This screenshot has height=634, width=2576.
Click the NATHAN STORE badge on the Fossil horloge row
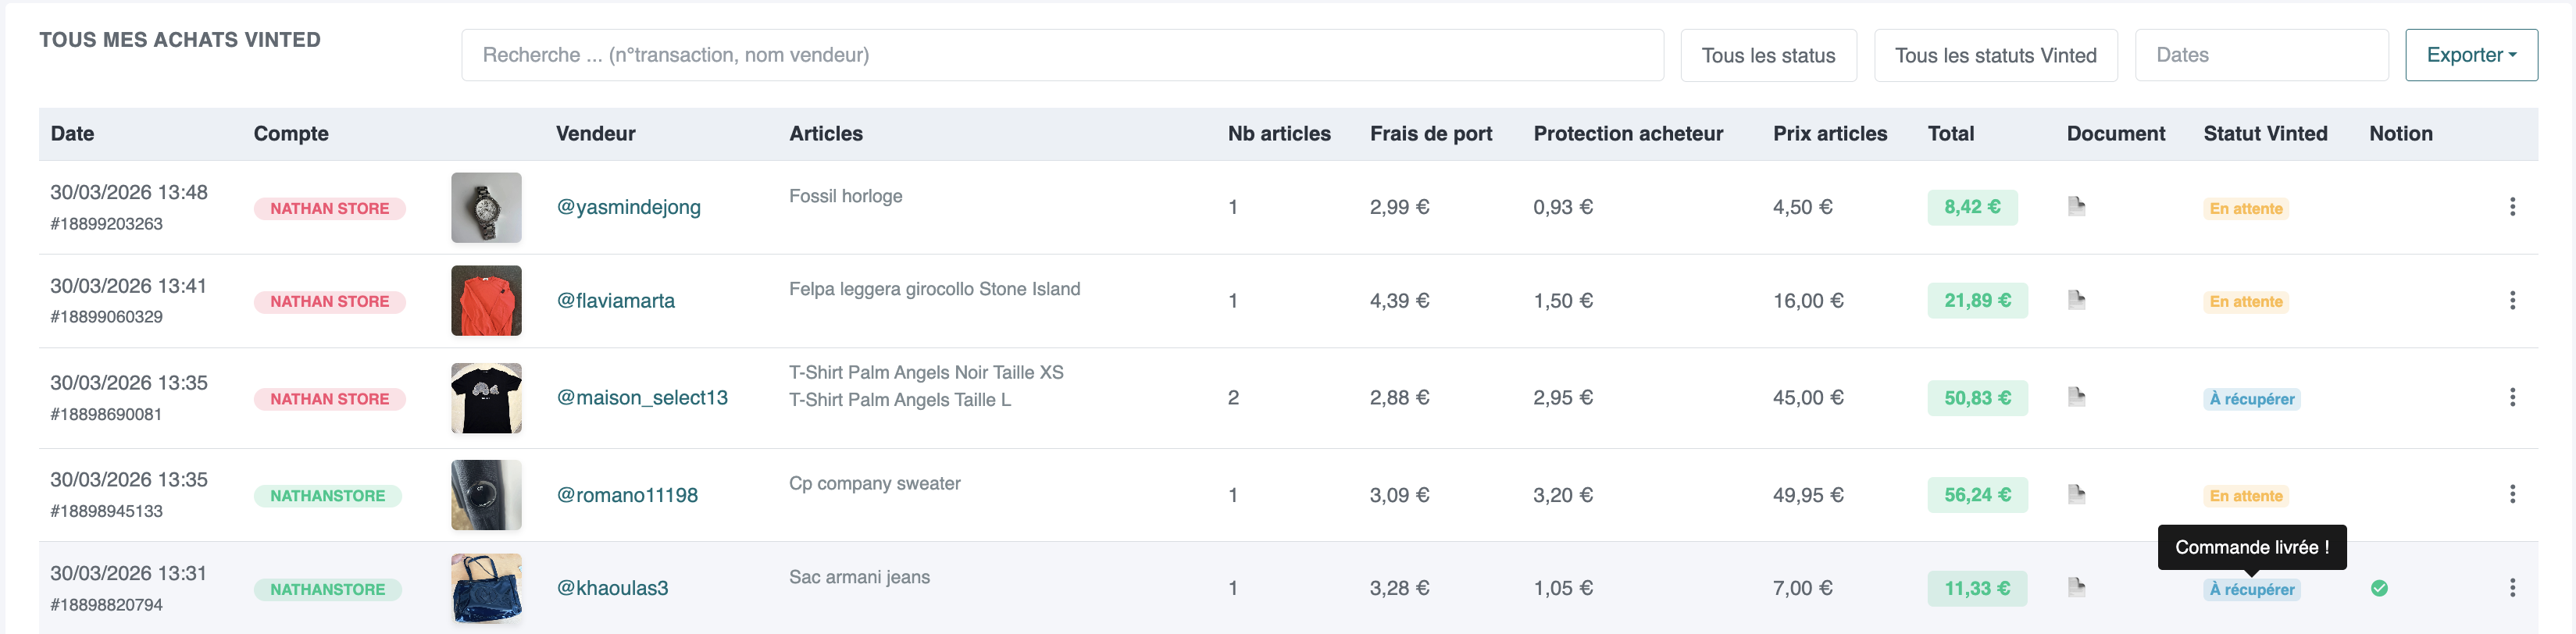tap(330, 208)
